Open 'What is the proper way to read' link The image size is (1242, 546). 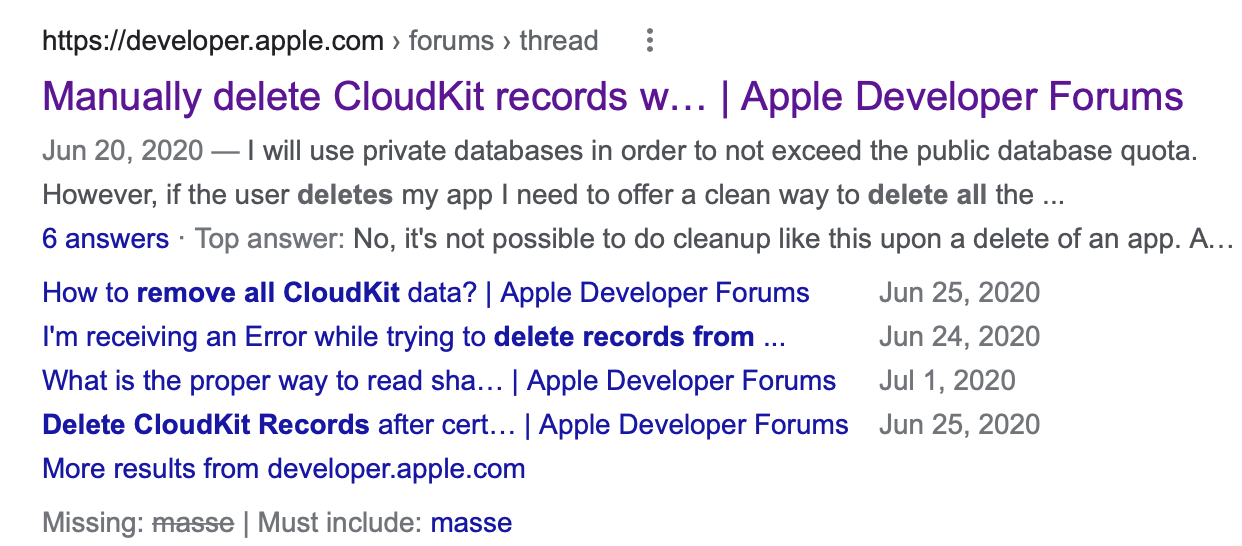438,381
